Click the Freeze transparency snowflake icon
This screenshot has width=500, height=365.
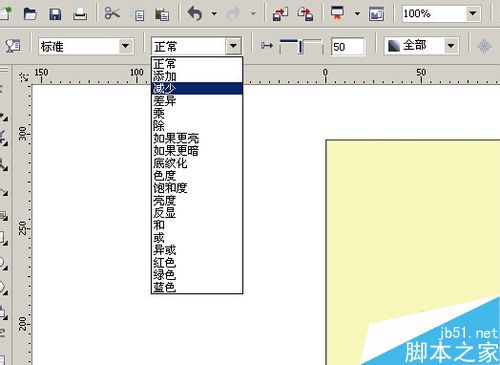484,46
